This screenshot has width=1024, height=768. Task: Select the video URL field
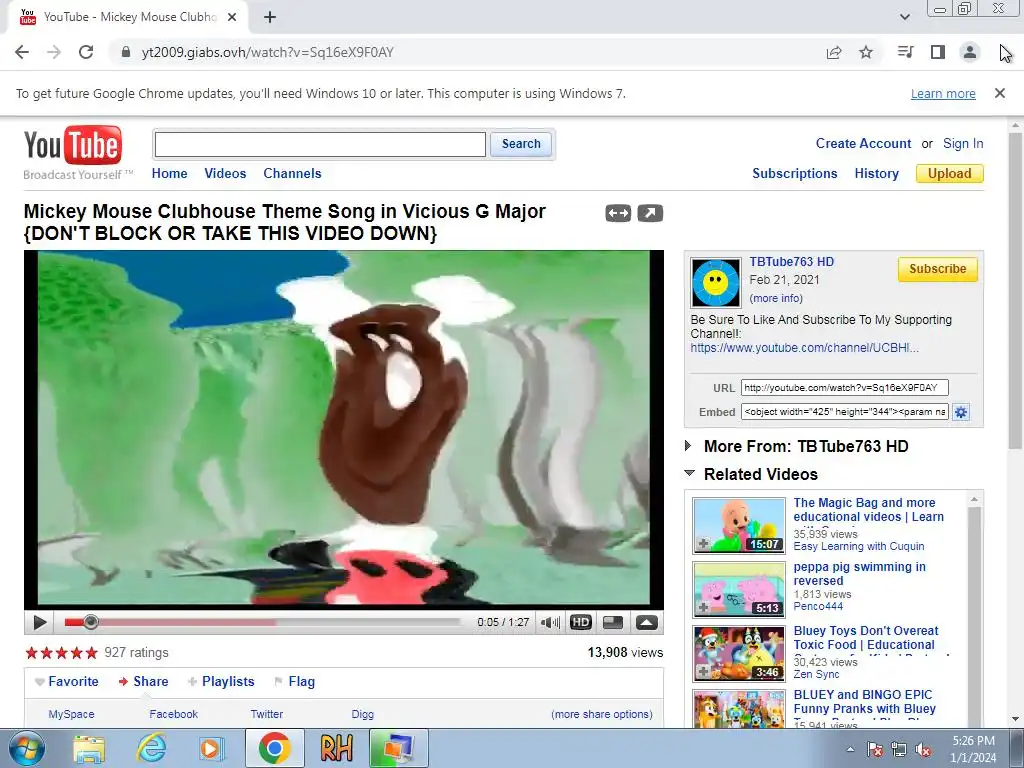pos(844,387)
